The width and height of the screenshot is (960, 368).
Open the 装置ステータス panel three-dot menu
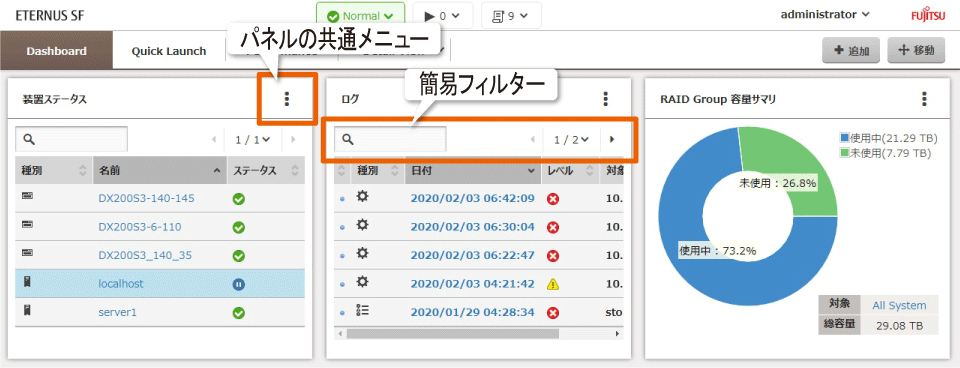287,99
